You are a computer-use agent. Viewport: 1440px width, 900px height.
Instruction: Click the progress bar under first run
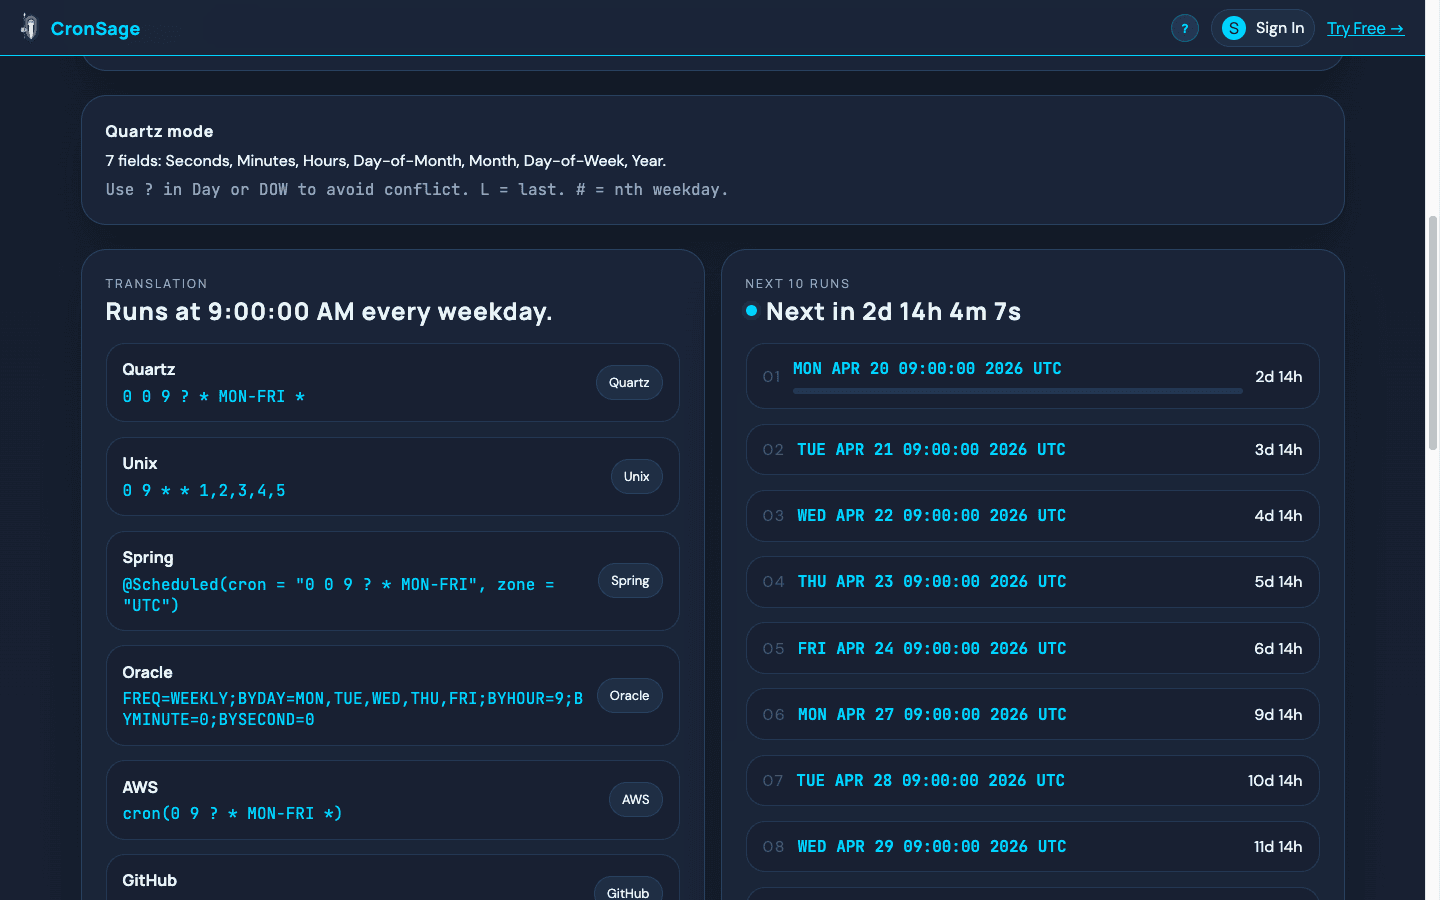(1017, 391)
